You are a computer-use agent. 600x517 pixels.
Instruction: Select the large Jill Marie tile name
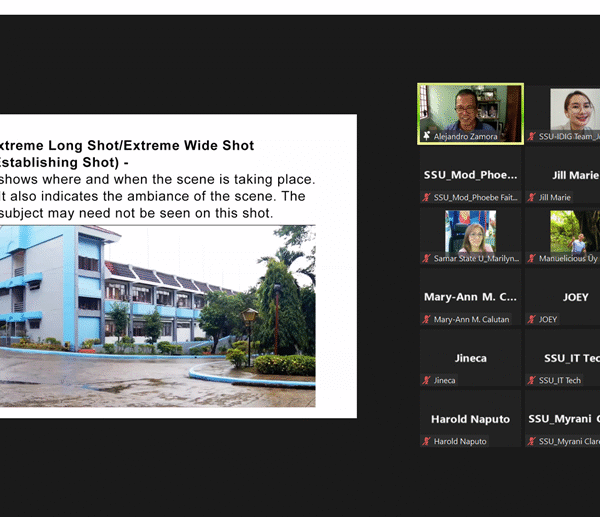click(576, 175)
